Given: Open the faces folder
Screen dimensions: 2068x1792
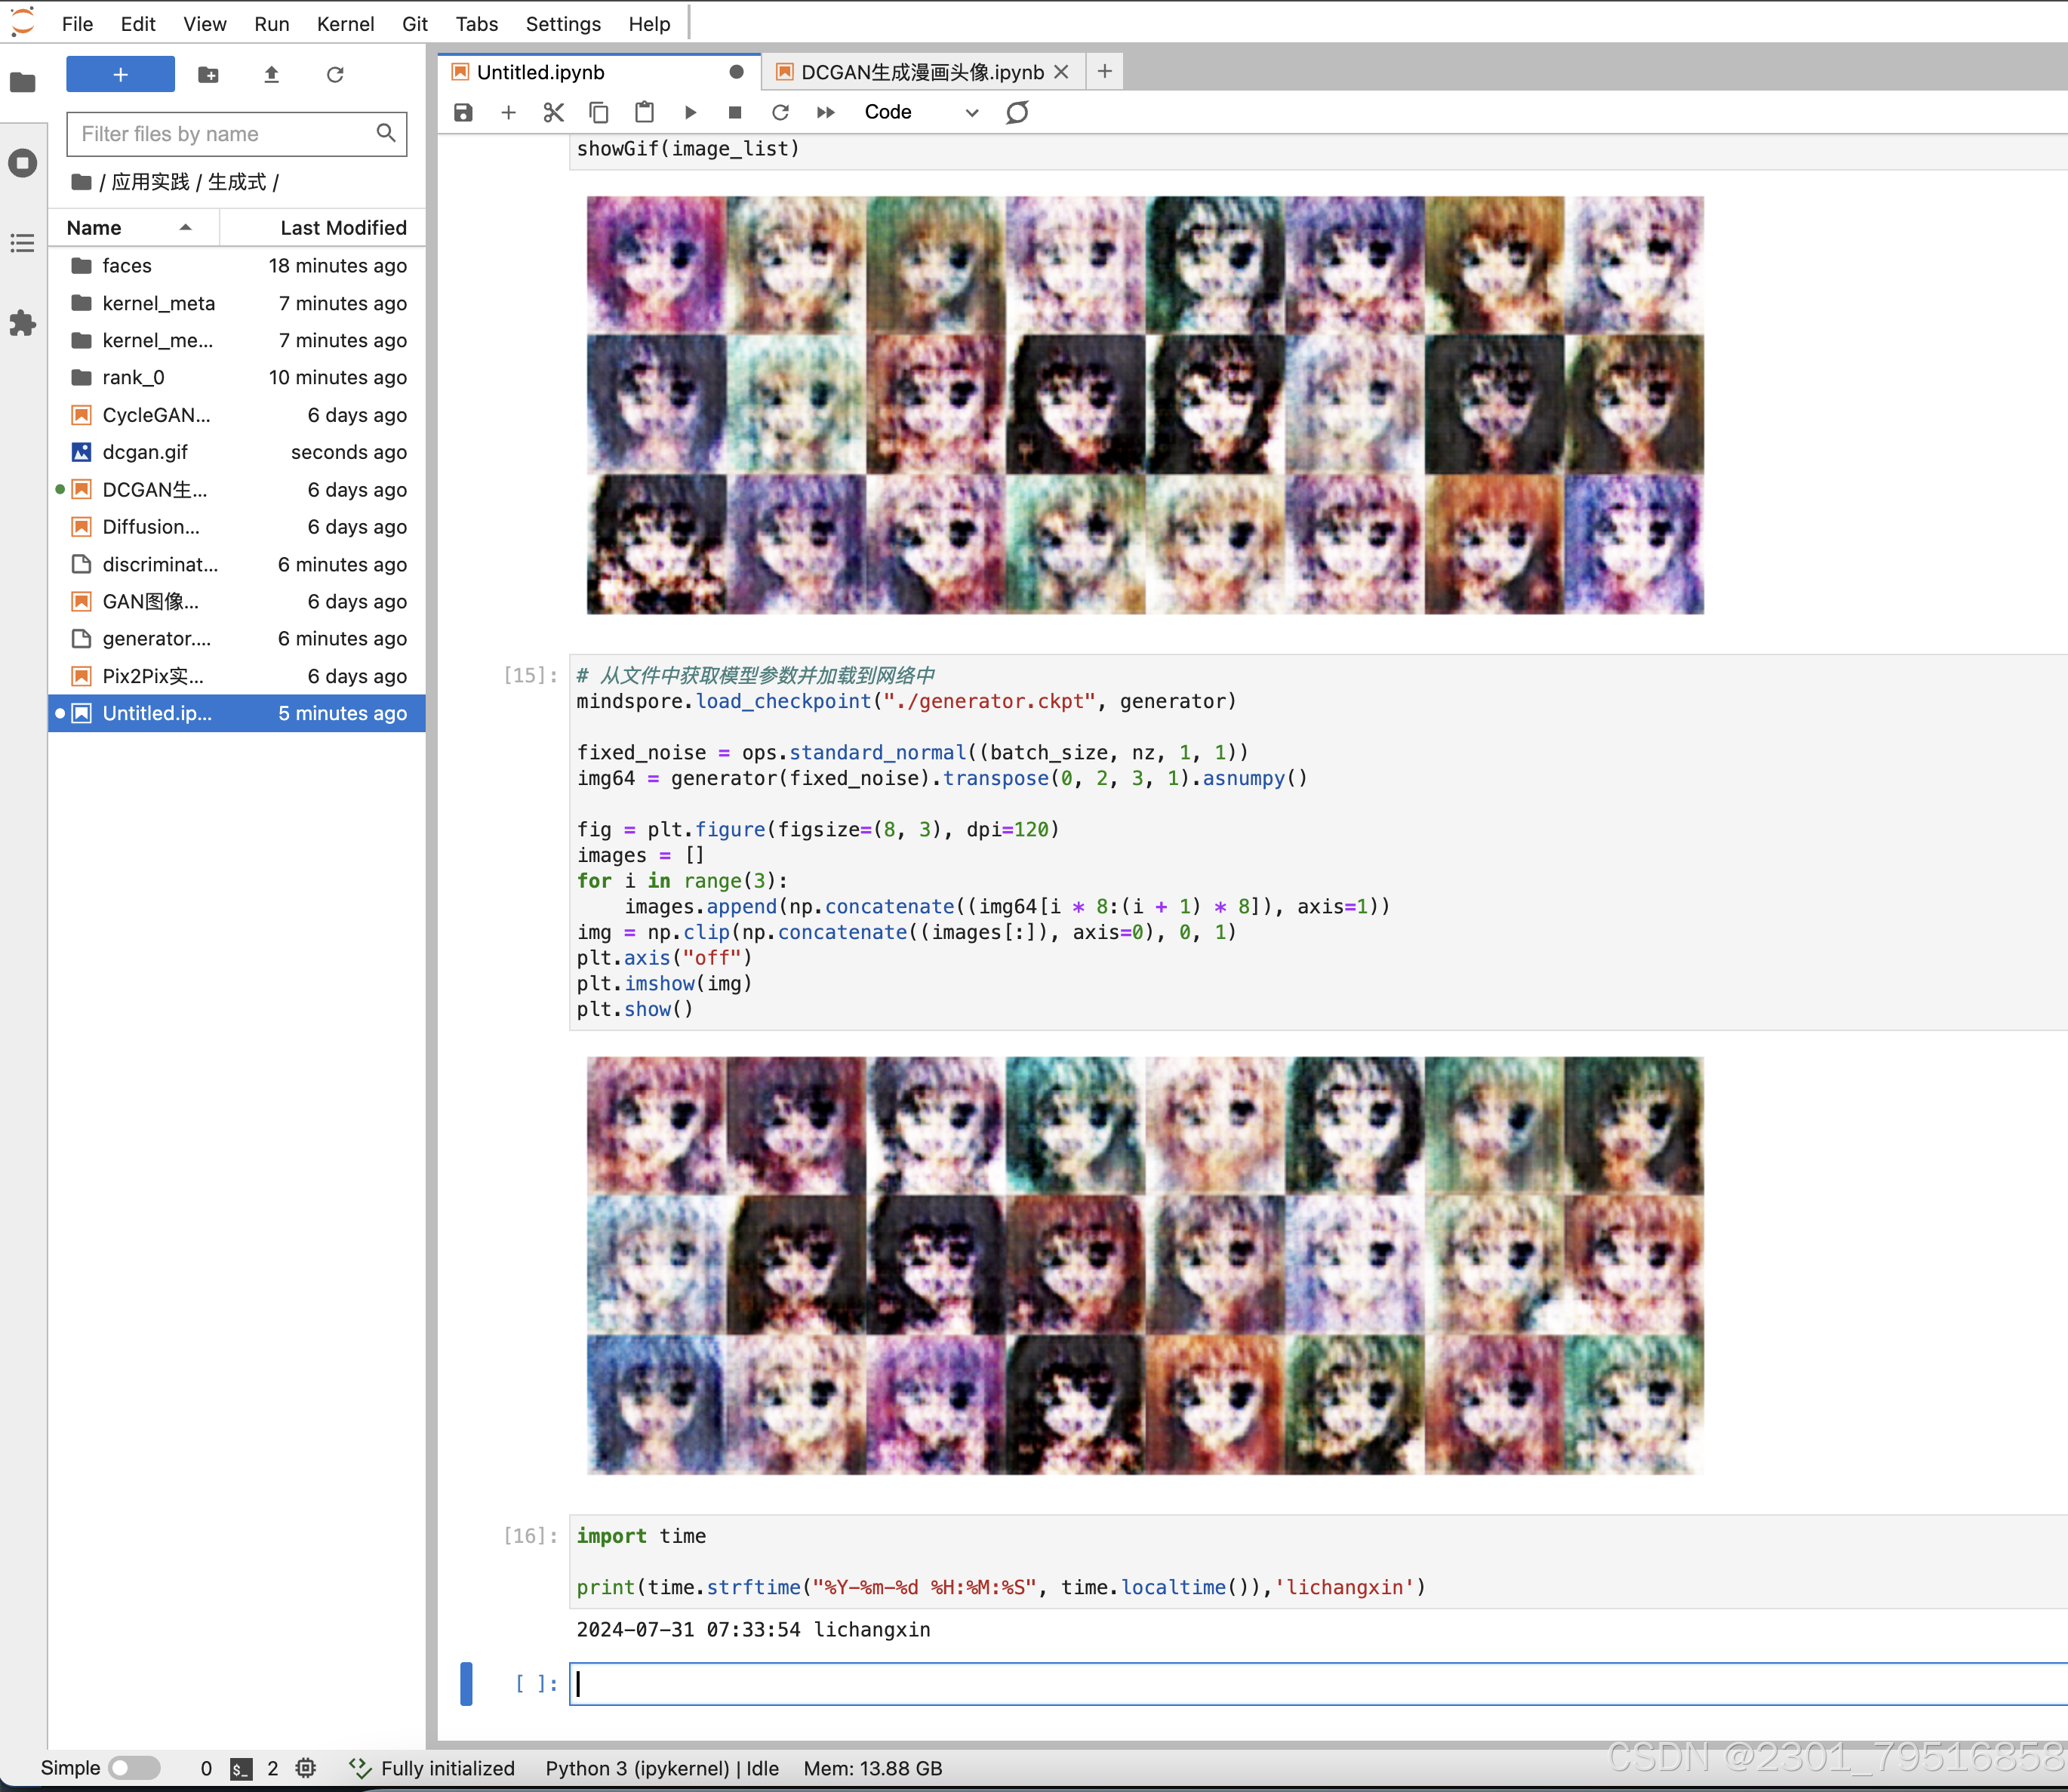Looking at the screenshot, I should 127,265.
